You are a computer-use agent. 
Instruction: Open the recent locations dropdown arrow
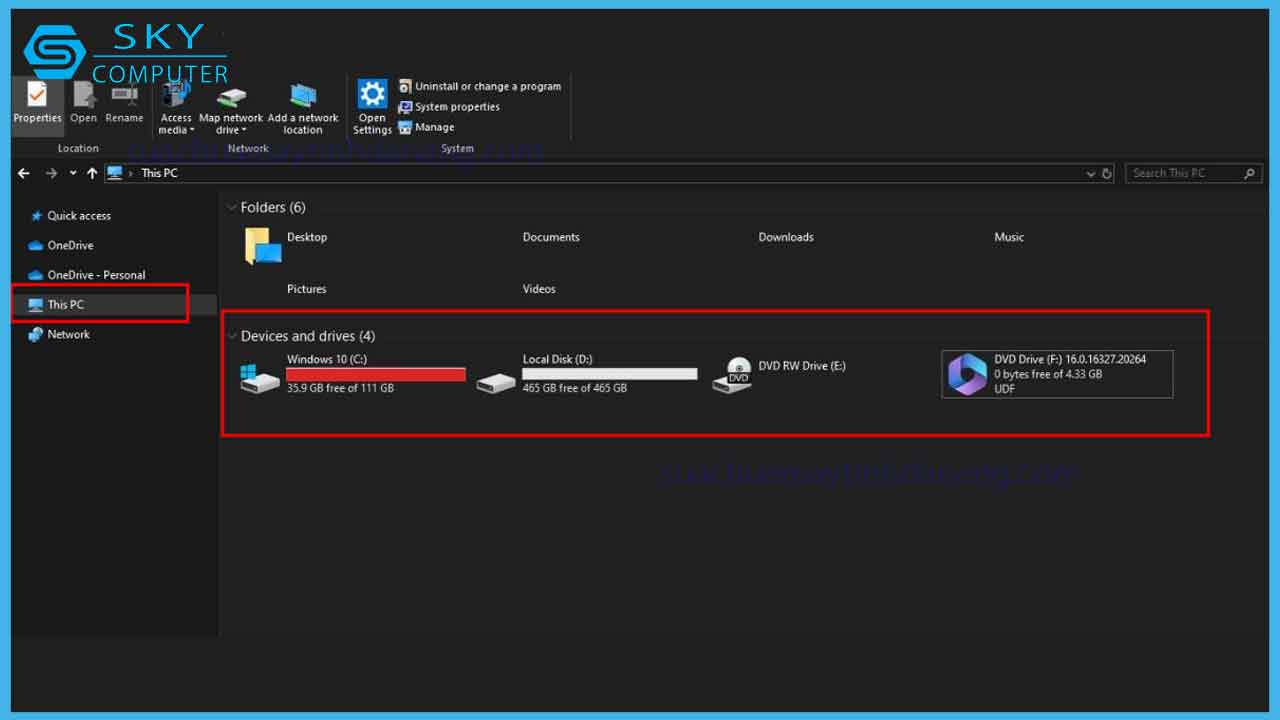pyautogui.click(x=73, y=174)
